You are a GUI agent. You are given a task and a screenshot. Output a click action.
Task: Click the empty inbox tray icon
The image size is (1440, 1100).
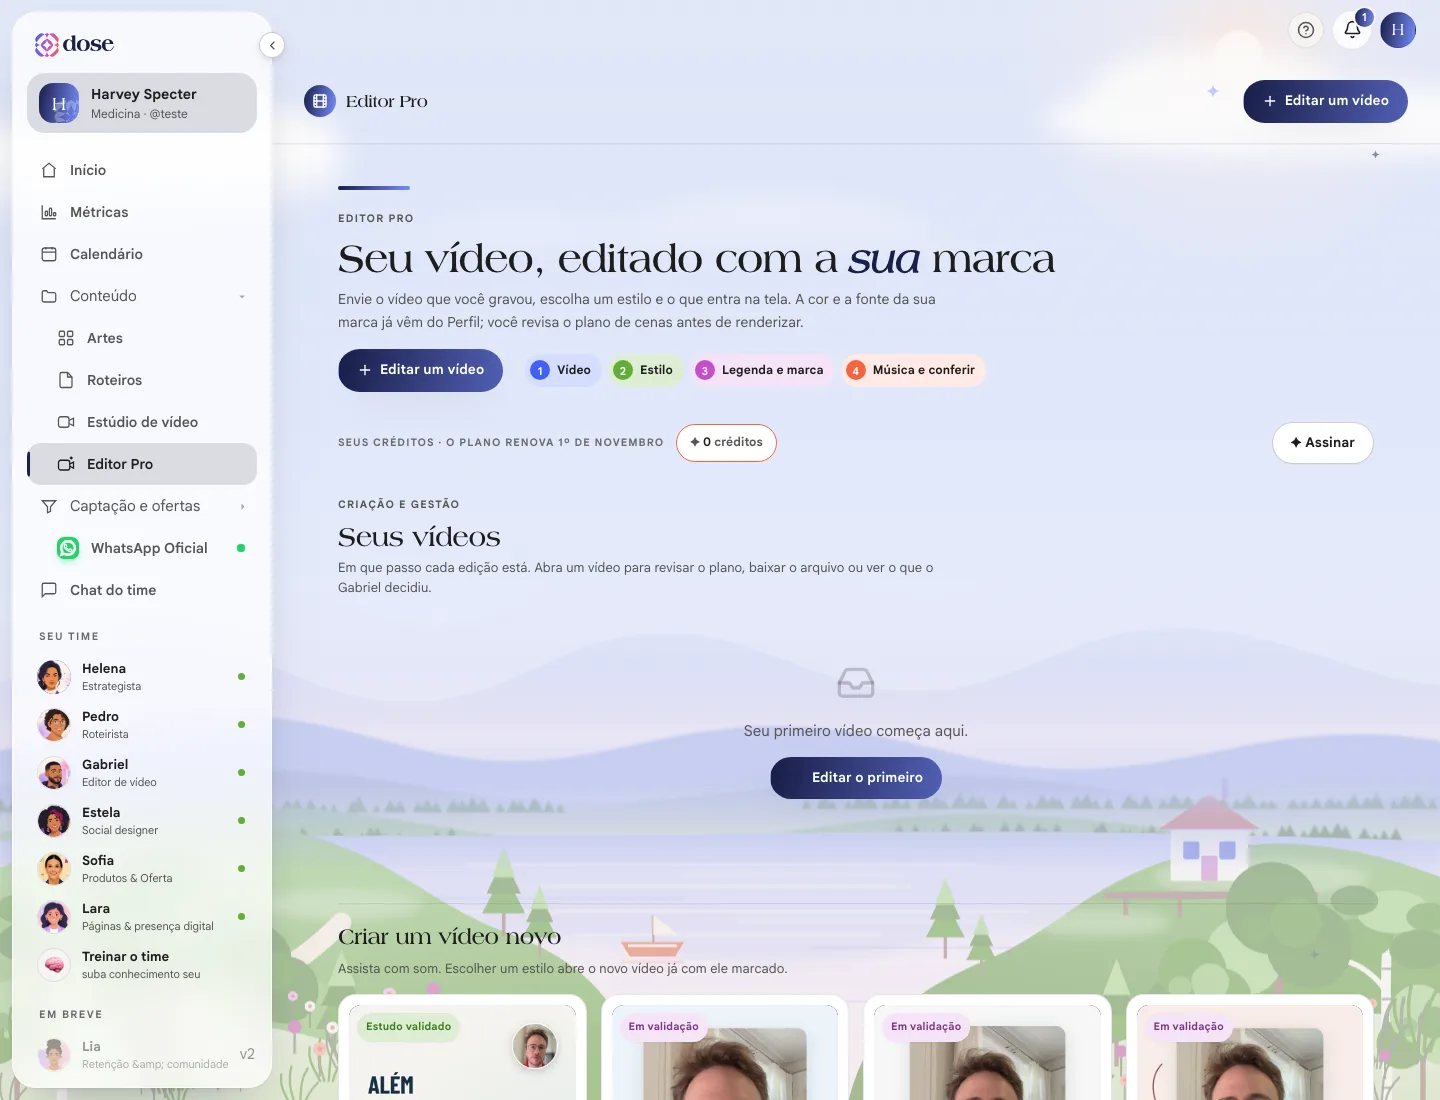pos(856,683)
